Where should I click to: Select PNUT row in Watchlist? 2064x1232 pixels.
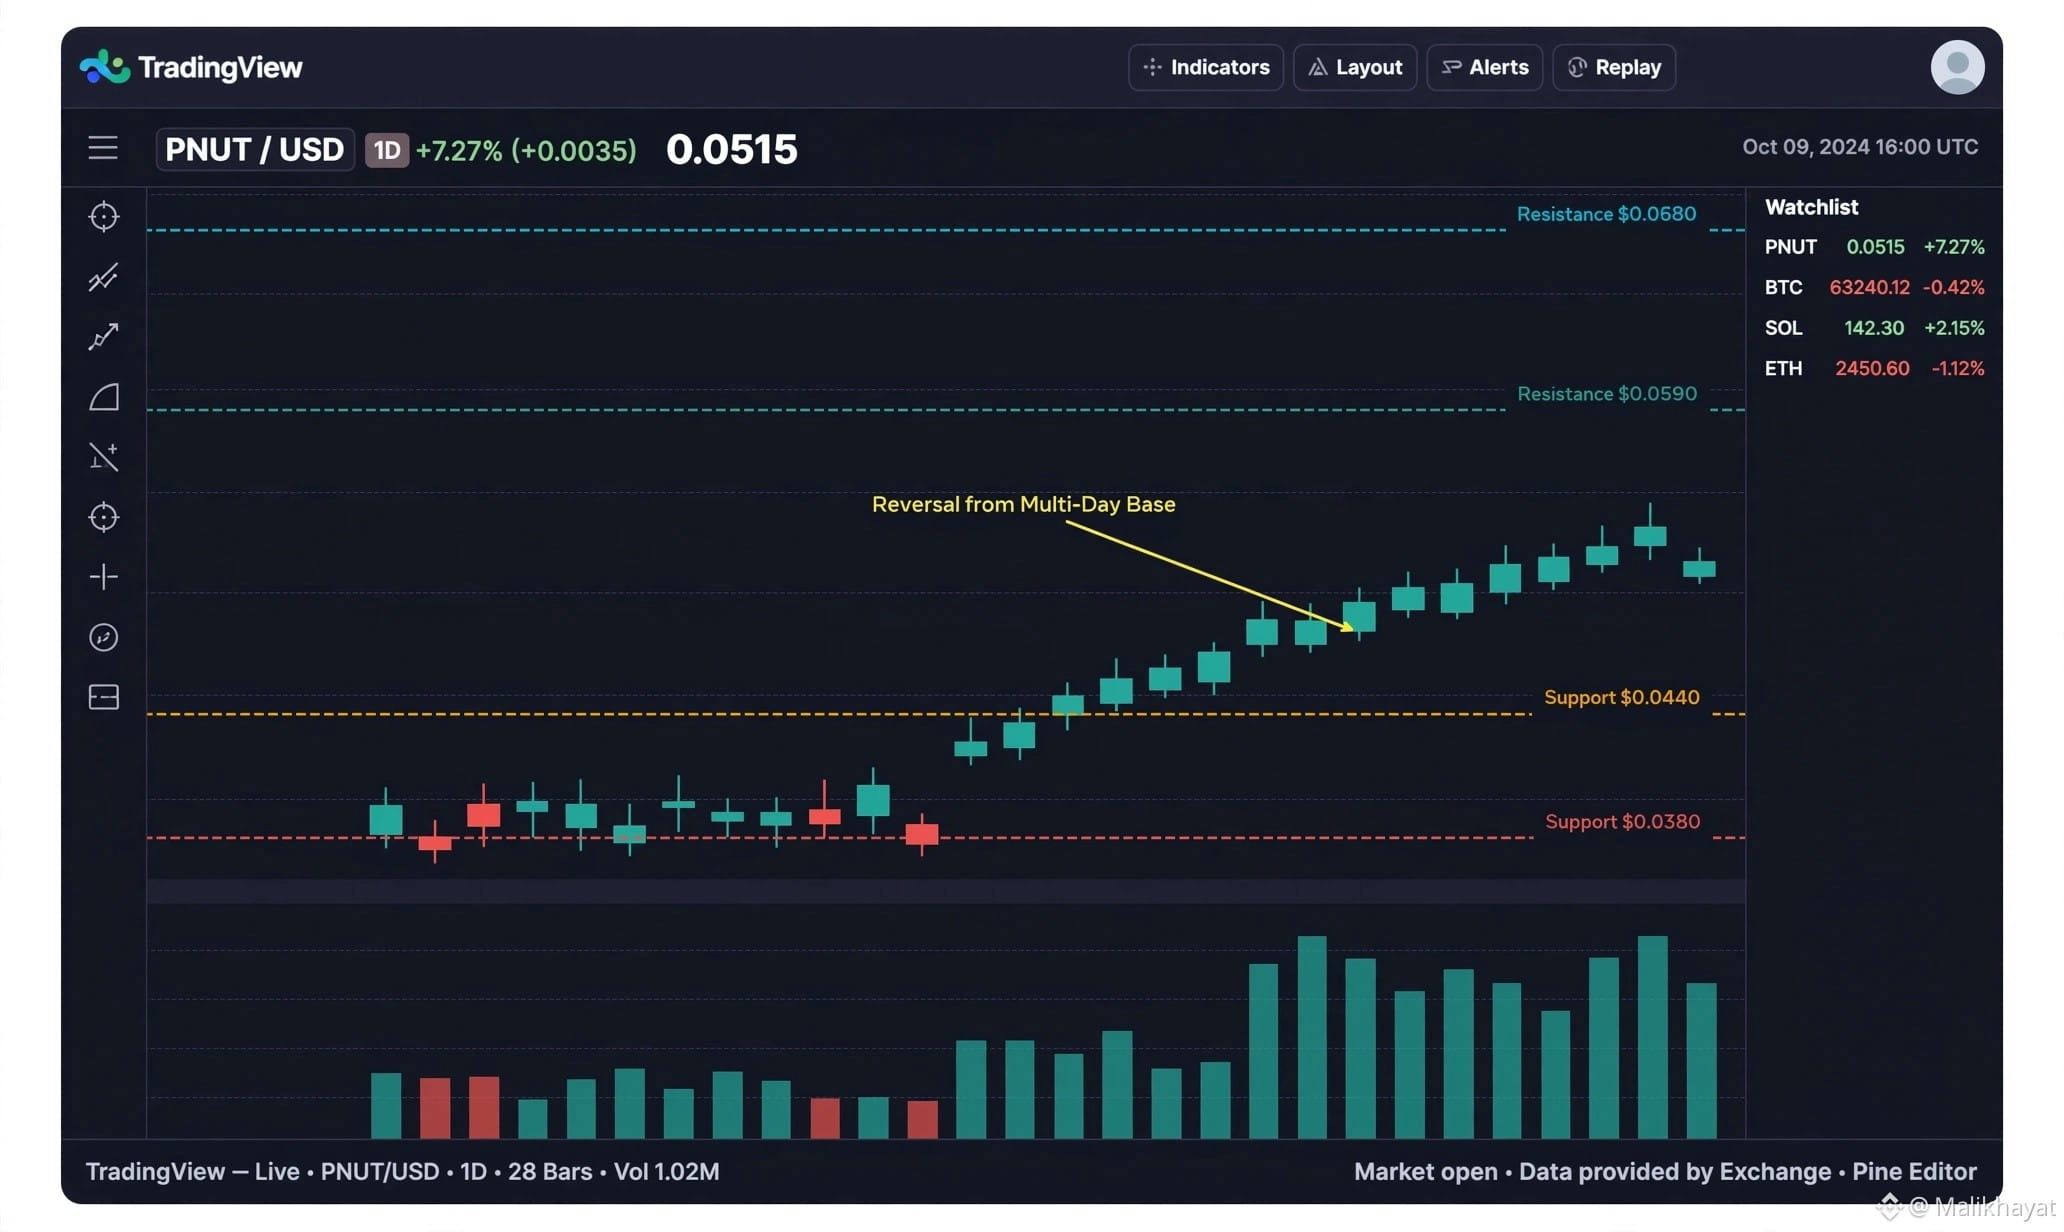tap(1874, 247)
